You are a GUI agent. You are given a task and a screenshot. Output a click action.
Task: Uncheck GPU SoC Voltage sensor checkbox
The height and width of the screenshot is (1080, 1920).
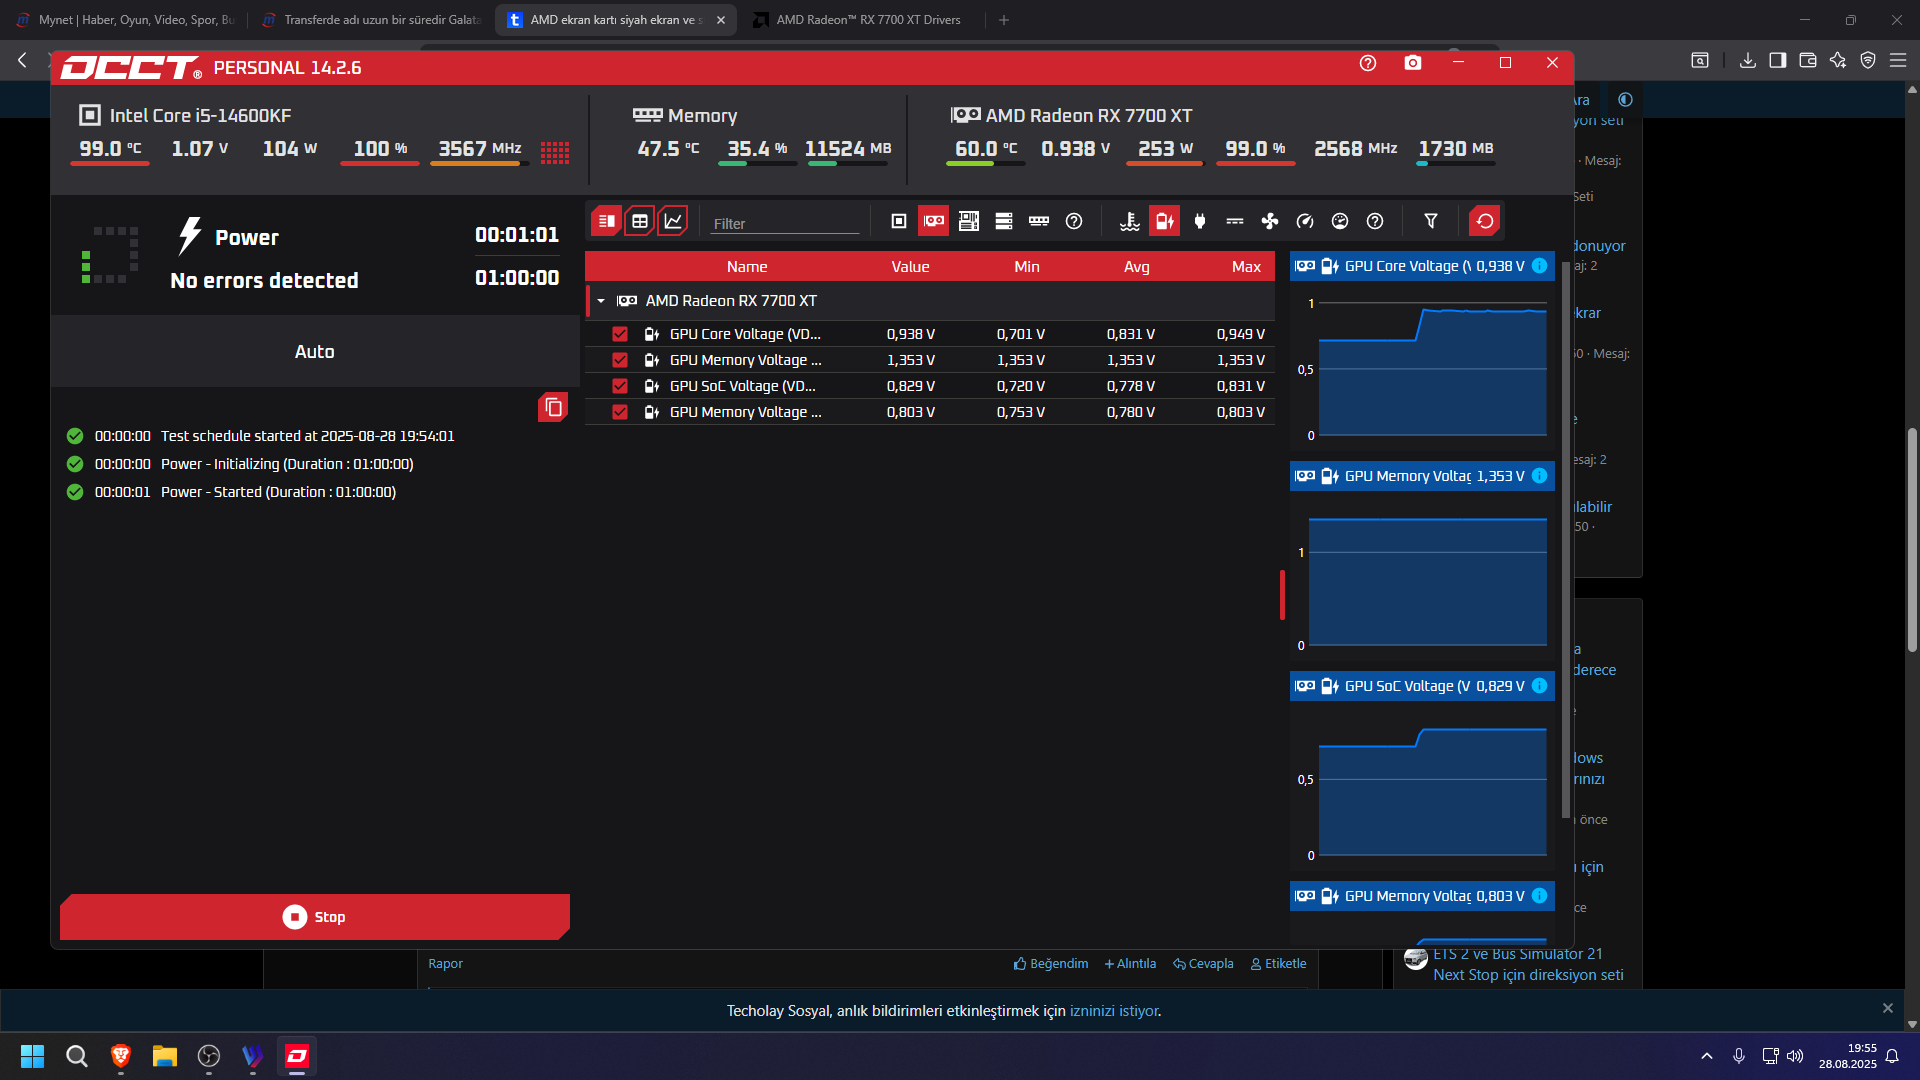(x=620, y=386)
